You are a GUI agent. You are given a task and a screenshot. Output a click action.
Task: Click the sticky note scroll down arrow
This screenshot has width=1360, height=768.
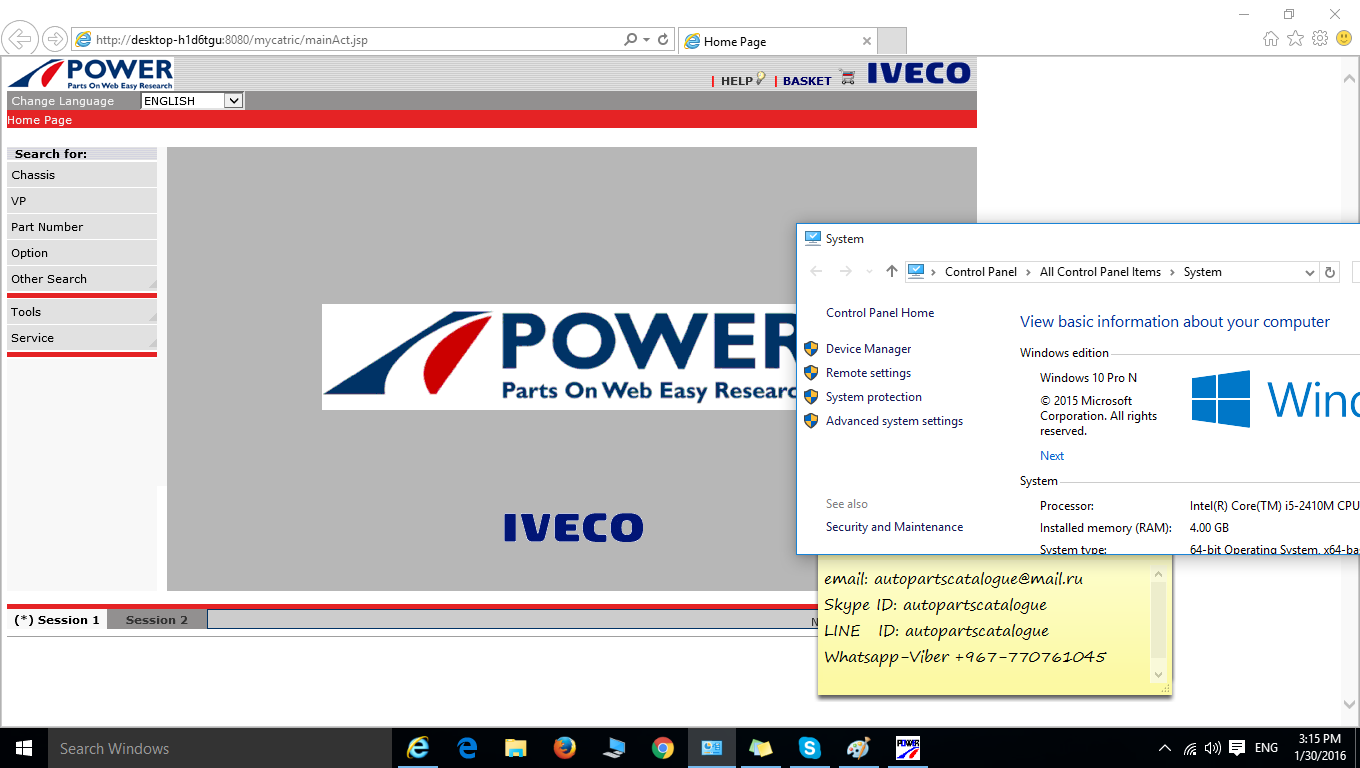pyautogui.click(x=1160, y=675)
